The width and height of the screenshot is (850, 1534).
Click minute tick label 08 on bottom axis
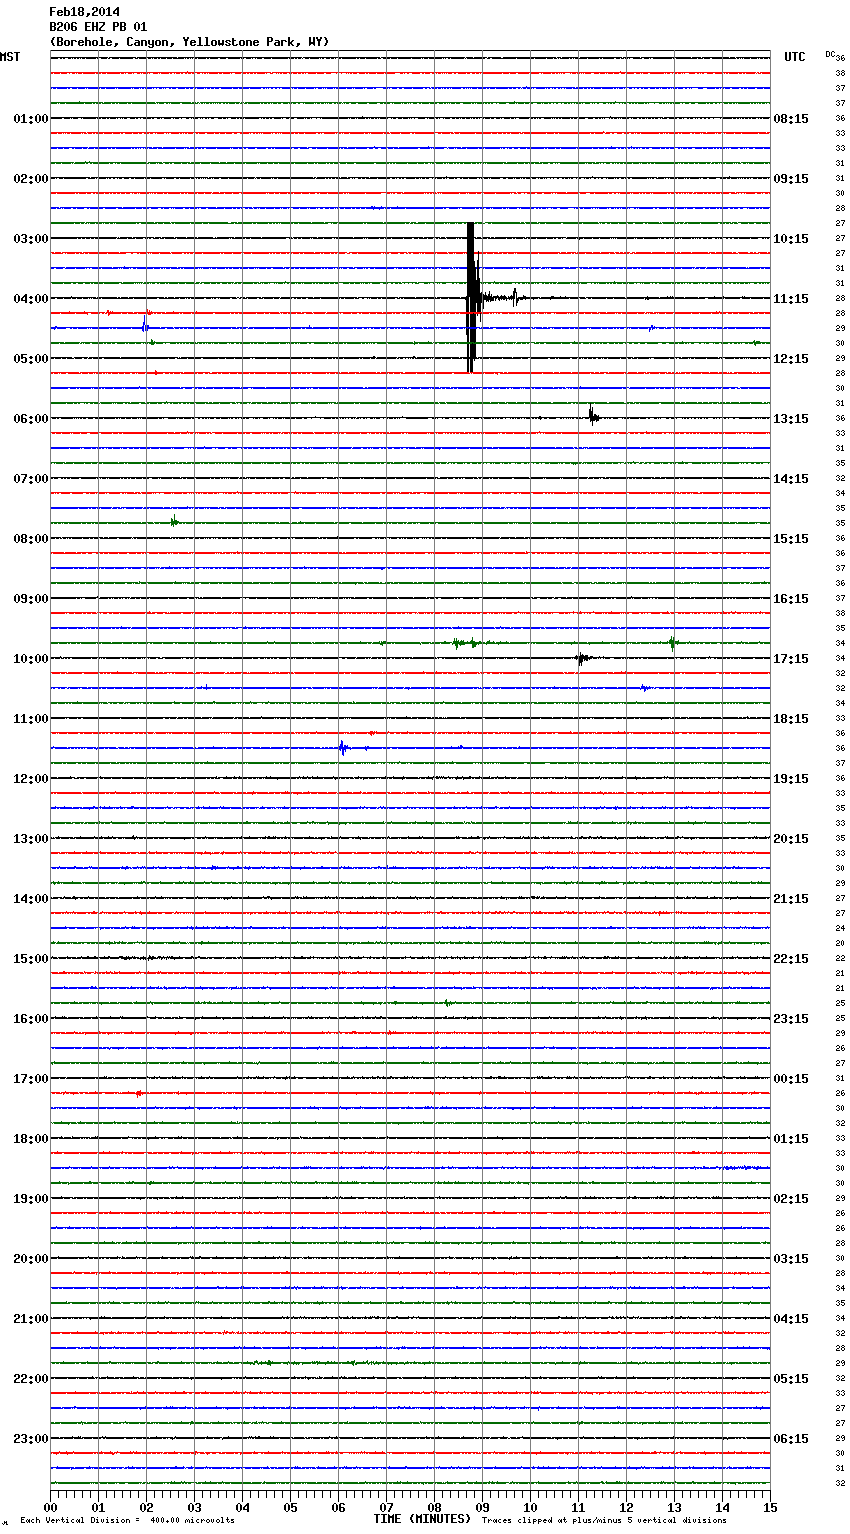[434, 1507]
